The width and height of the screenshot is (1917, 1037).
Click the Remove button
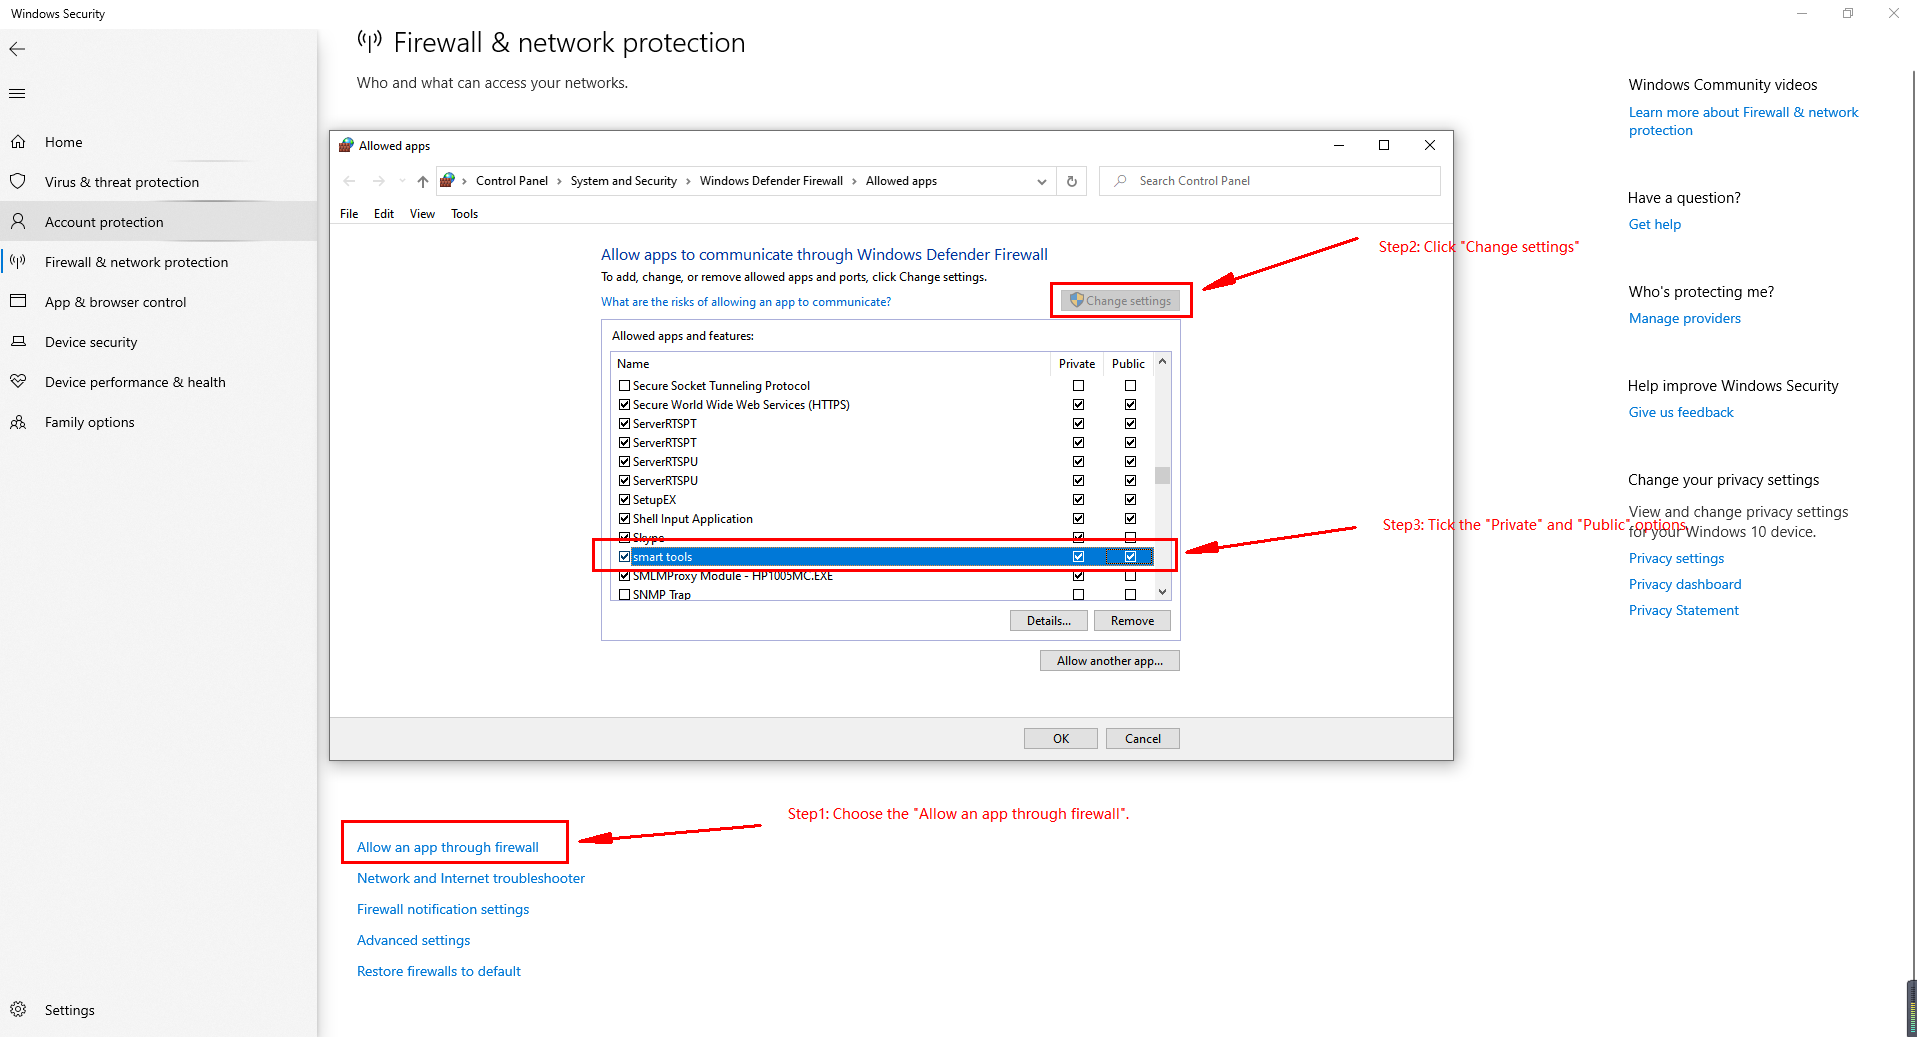point(1132,621)
